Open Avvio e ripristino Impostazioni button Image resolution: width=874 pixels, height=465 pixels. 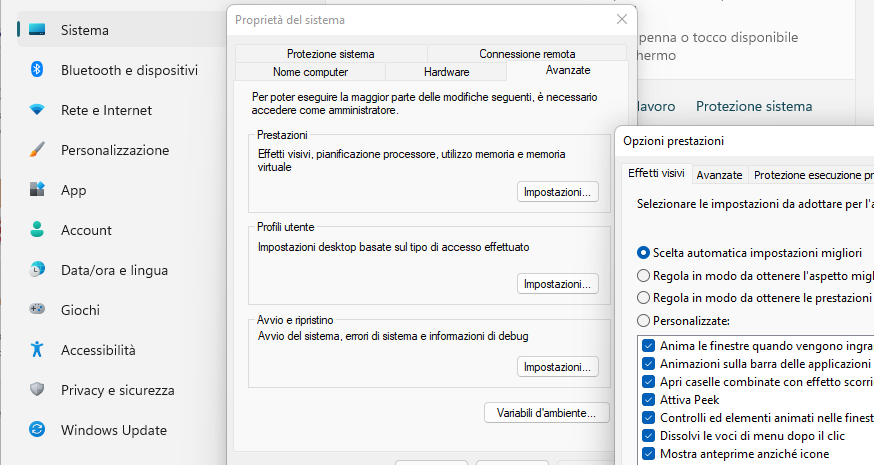[557, 367]
